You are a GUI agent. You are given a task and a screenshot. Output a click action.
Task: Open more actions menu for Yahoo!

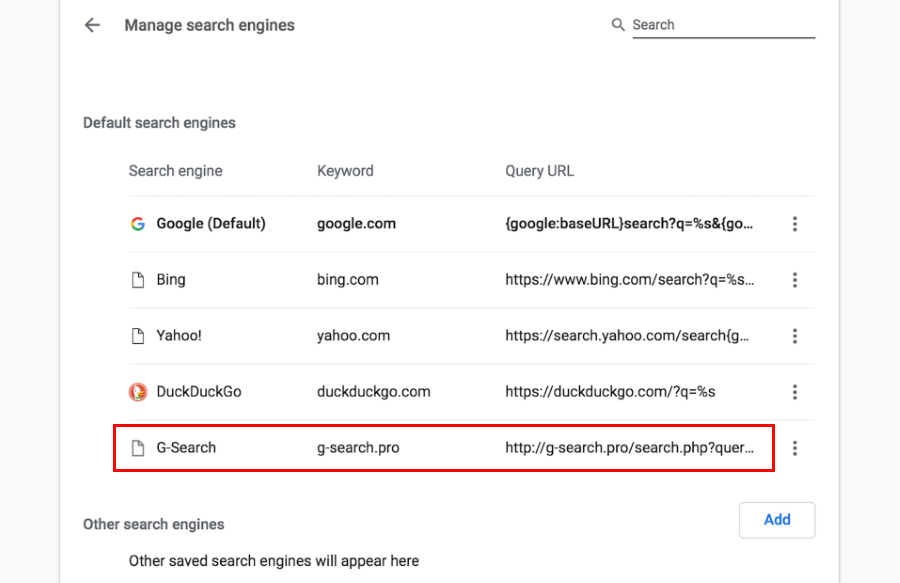pyautogui.click(x=795, y=336)
